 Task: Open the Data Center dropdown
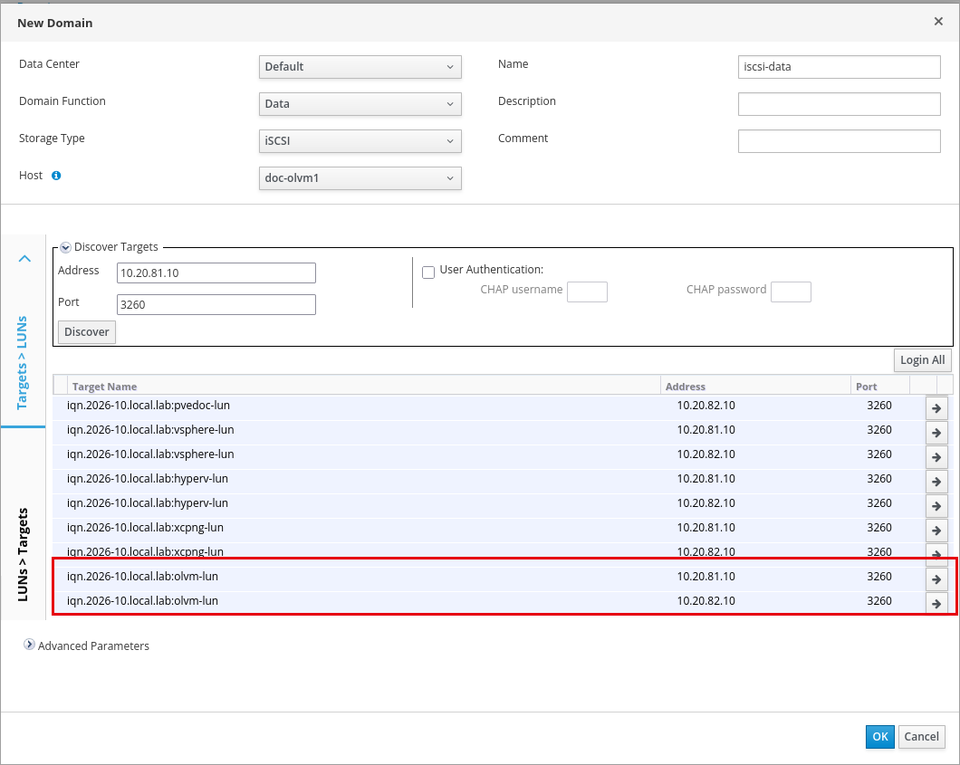(360, 67)
